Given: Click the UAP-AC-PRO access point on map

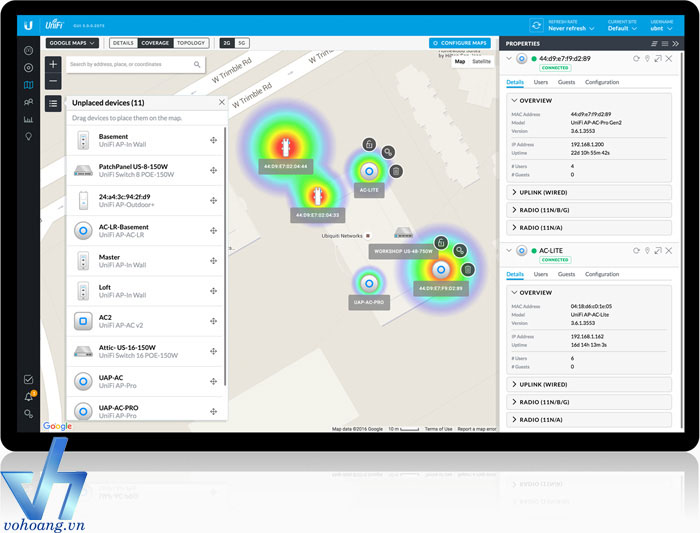Looking at the screenshot, I should [369, 283].
